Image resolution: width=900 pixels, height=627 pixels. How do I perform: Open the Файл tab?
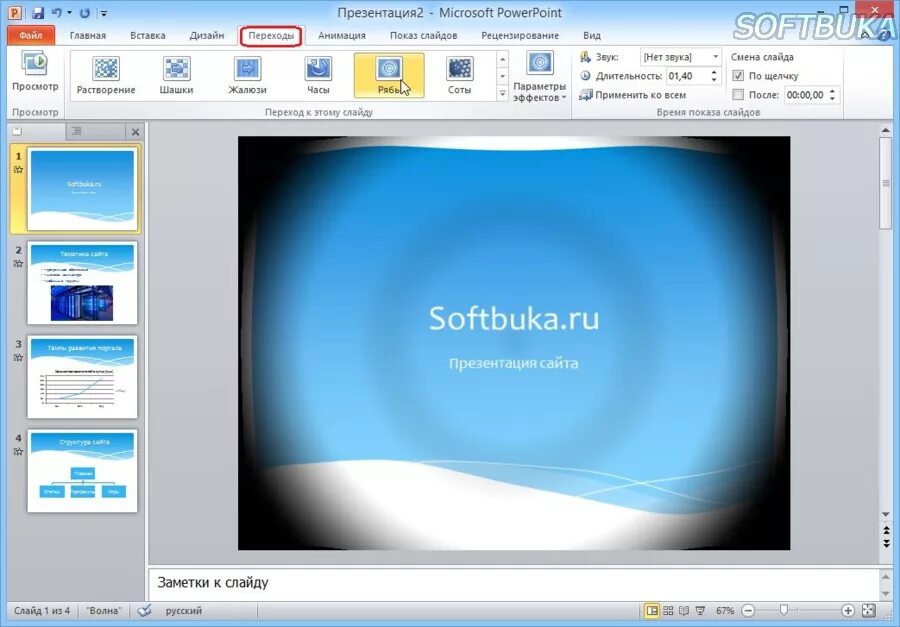(x=30, y=36)
